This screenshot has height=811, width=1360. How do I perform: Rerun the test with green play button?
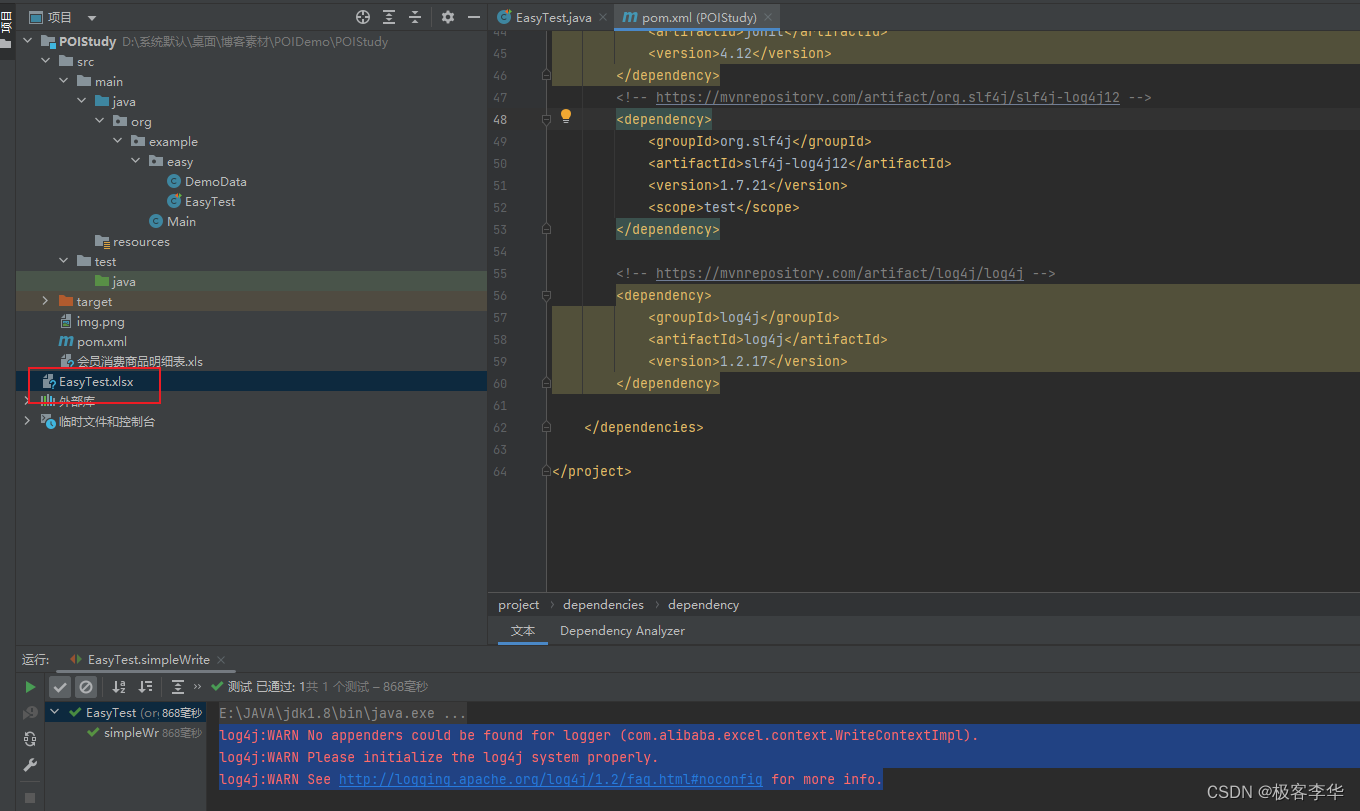[x=30, y=687]
